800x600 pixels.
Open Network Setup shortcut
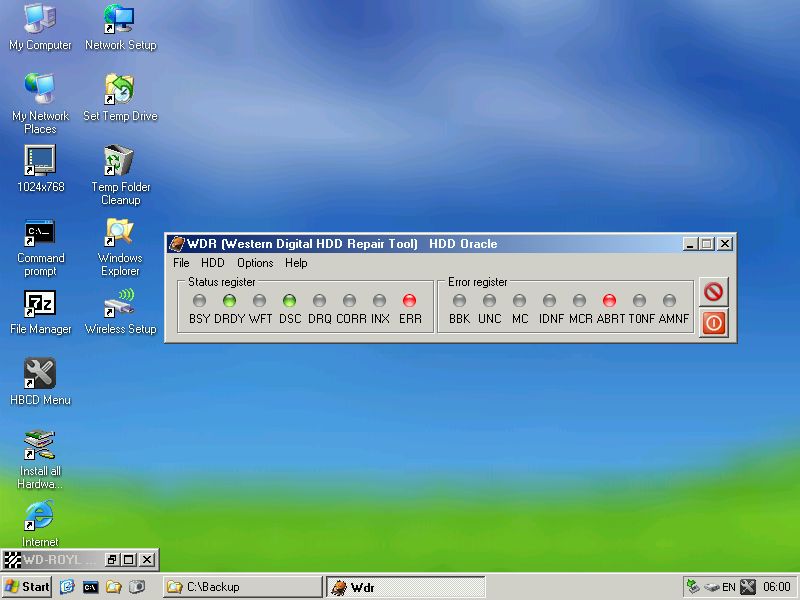[x=120, y=26]
